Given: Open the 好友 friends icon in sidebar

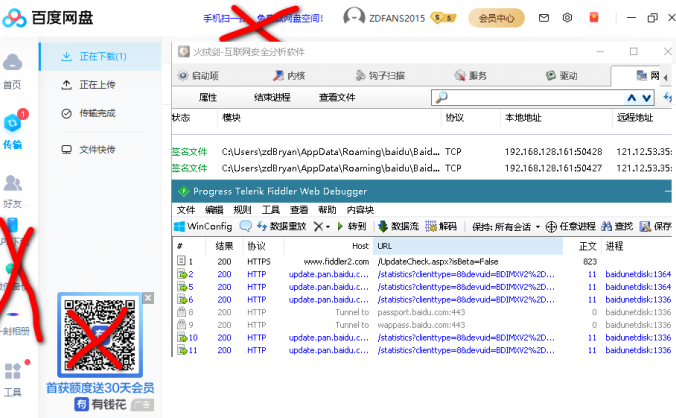Looking at the screenshot, I should 13,184.
